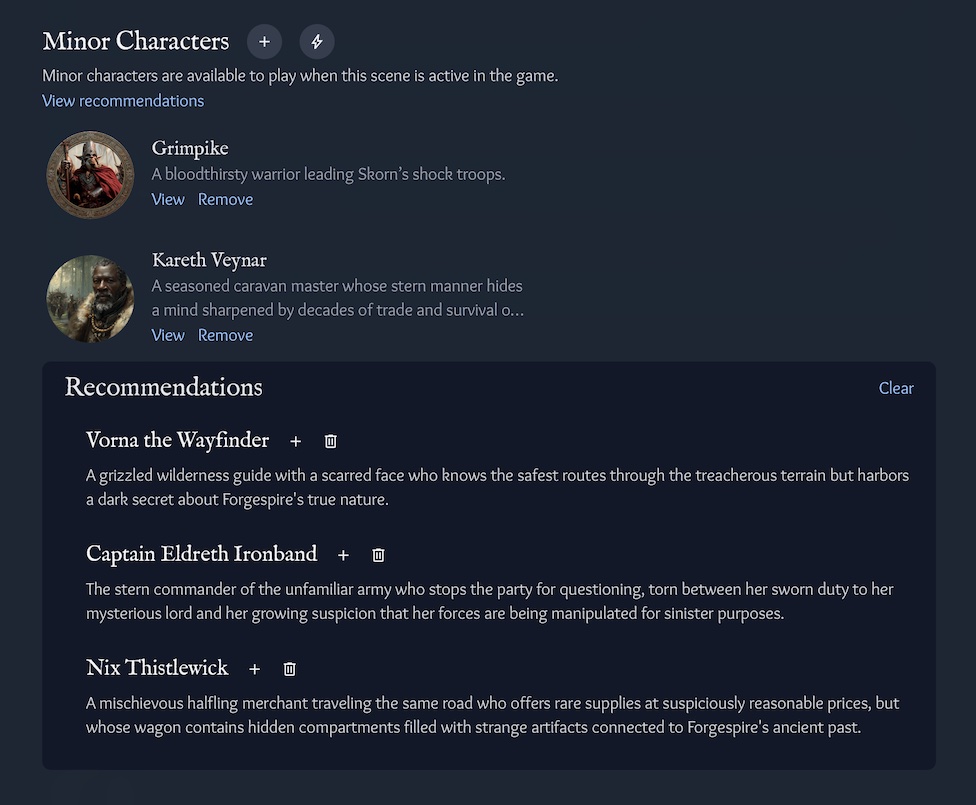Click the trash icon next to Nix Thistlewick
The height and width of the screenshot is (805, 976).
[289, 669]
